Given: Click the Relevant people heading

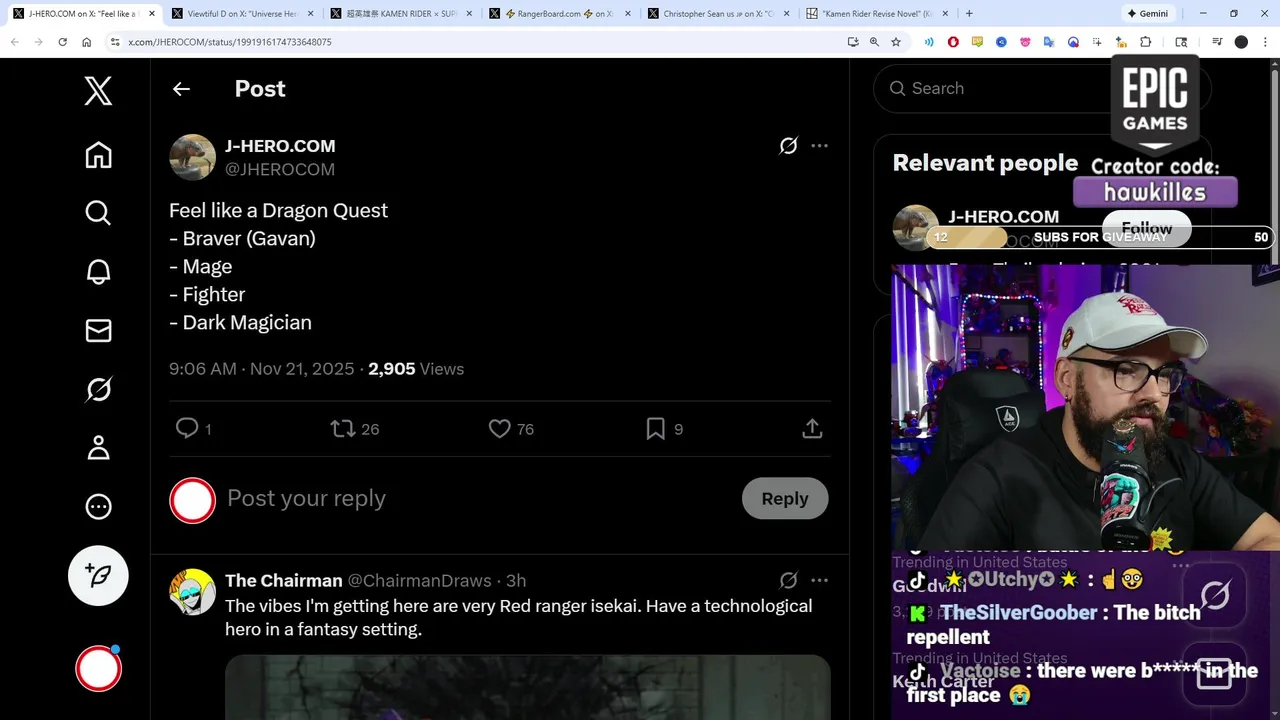Looking at the screenshot, I should click(x=985, y=163).
